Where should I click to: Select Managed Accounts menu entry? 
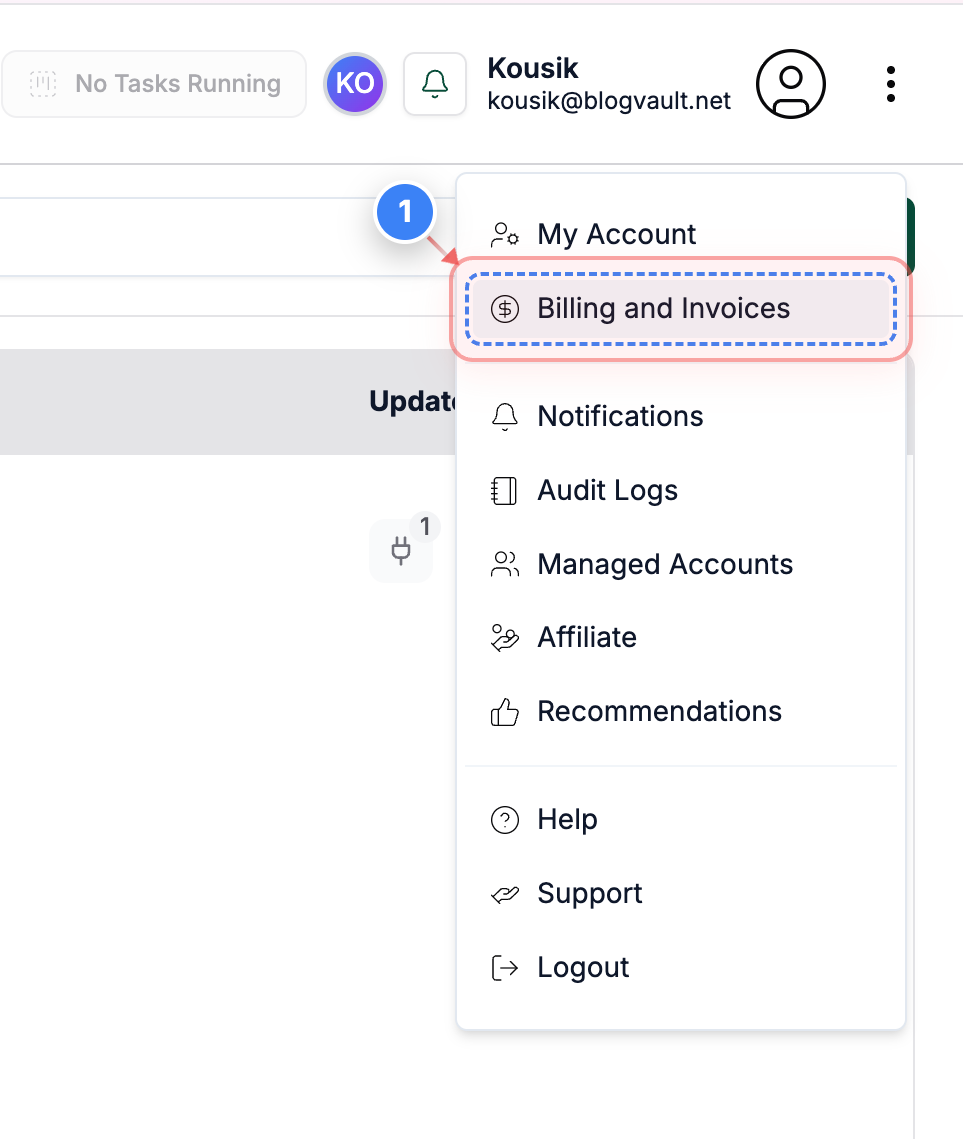665,564
